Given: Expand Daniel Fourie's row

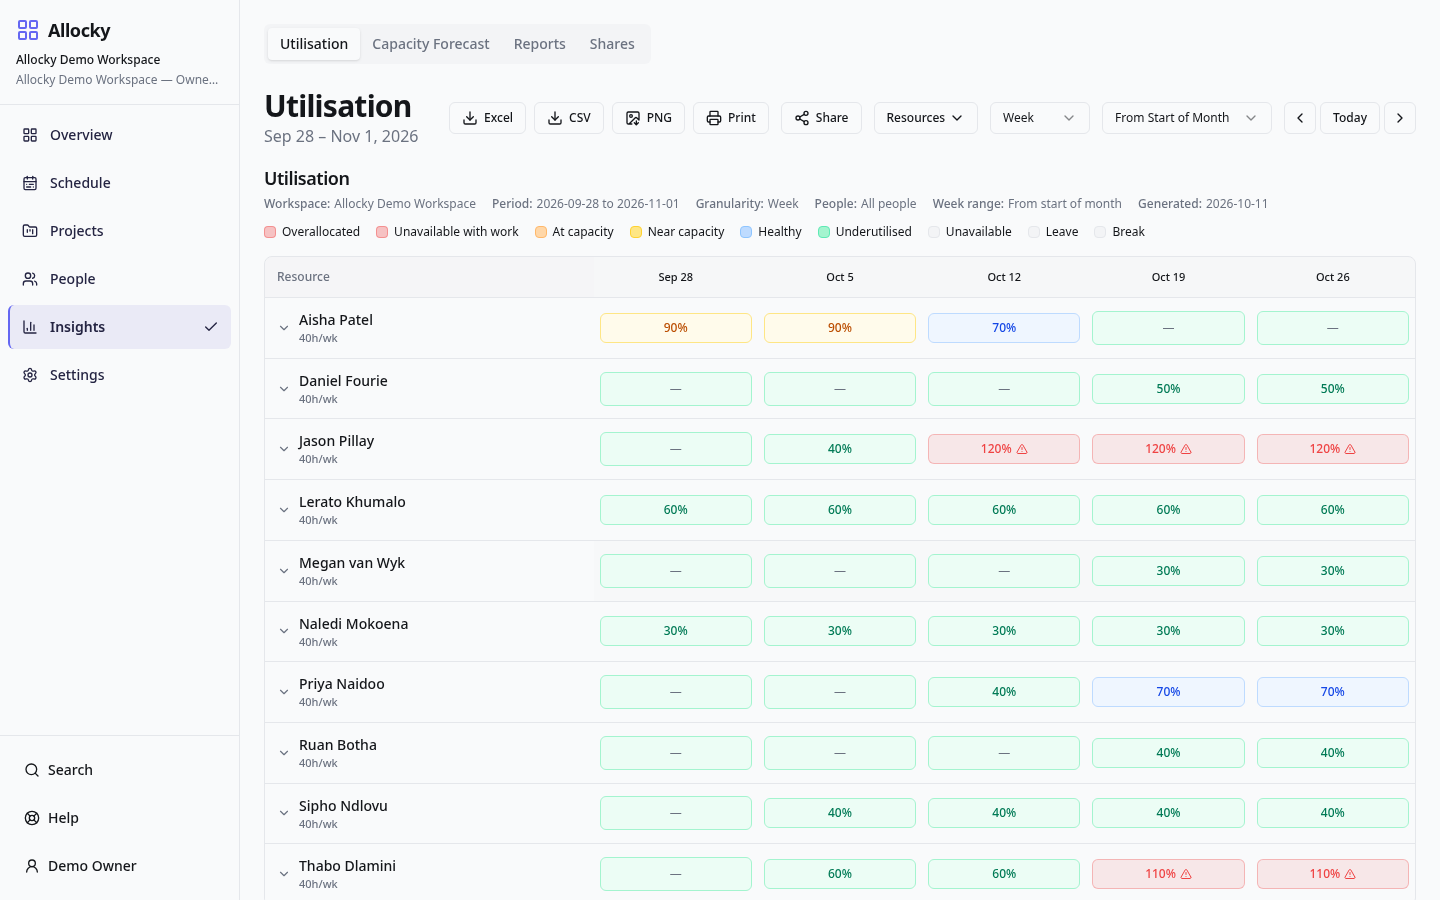Looking at the screenshot, I should (284, 389).
